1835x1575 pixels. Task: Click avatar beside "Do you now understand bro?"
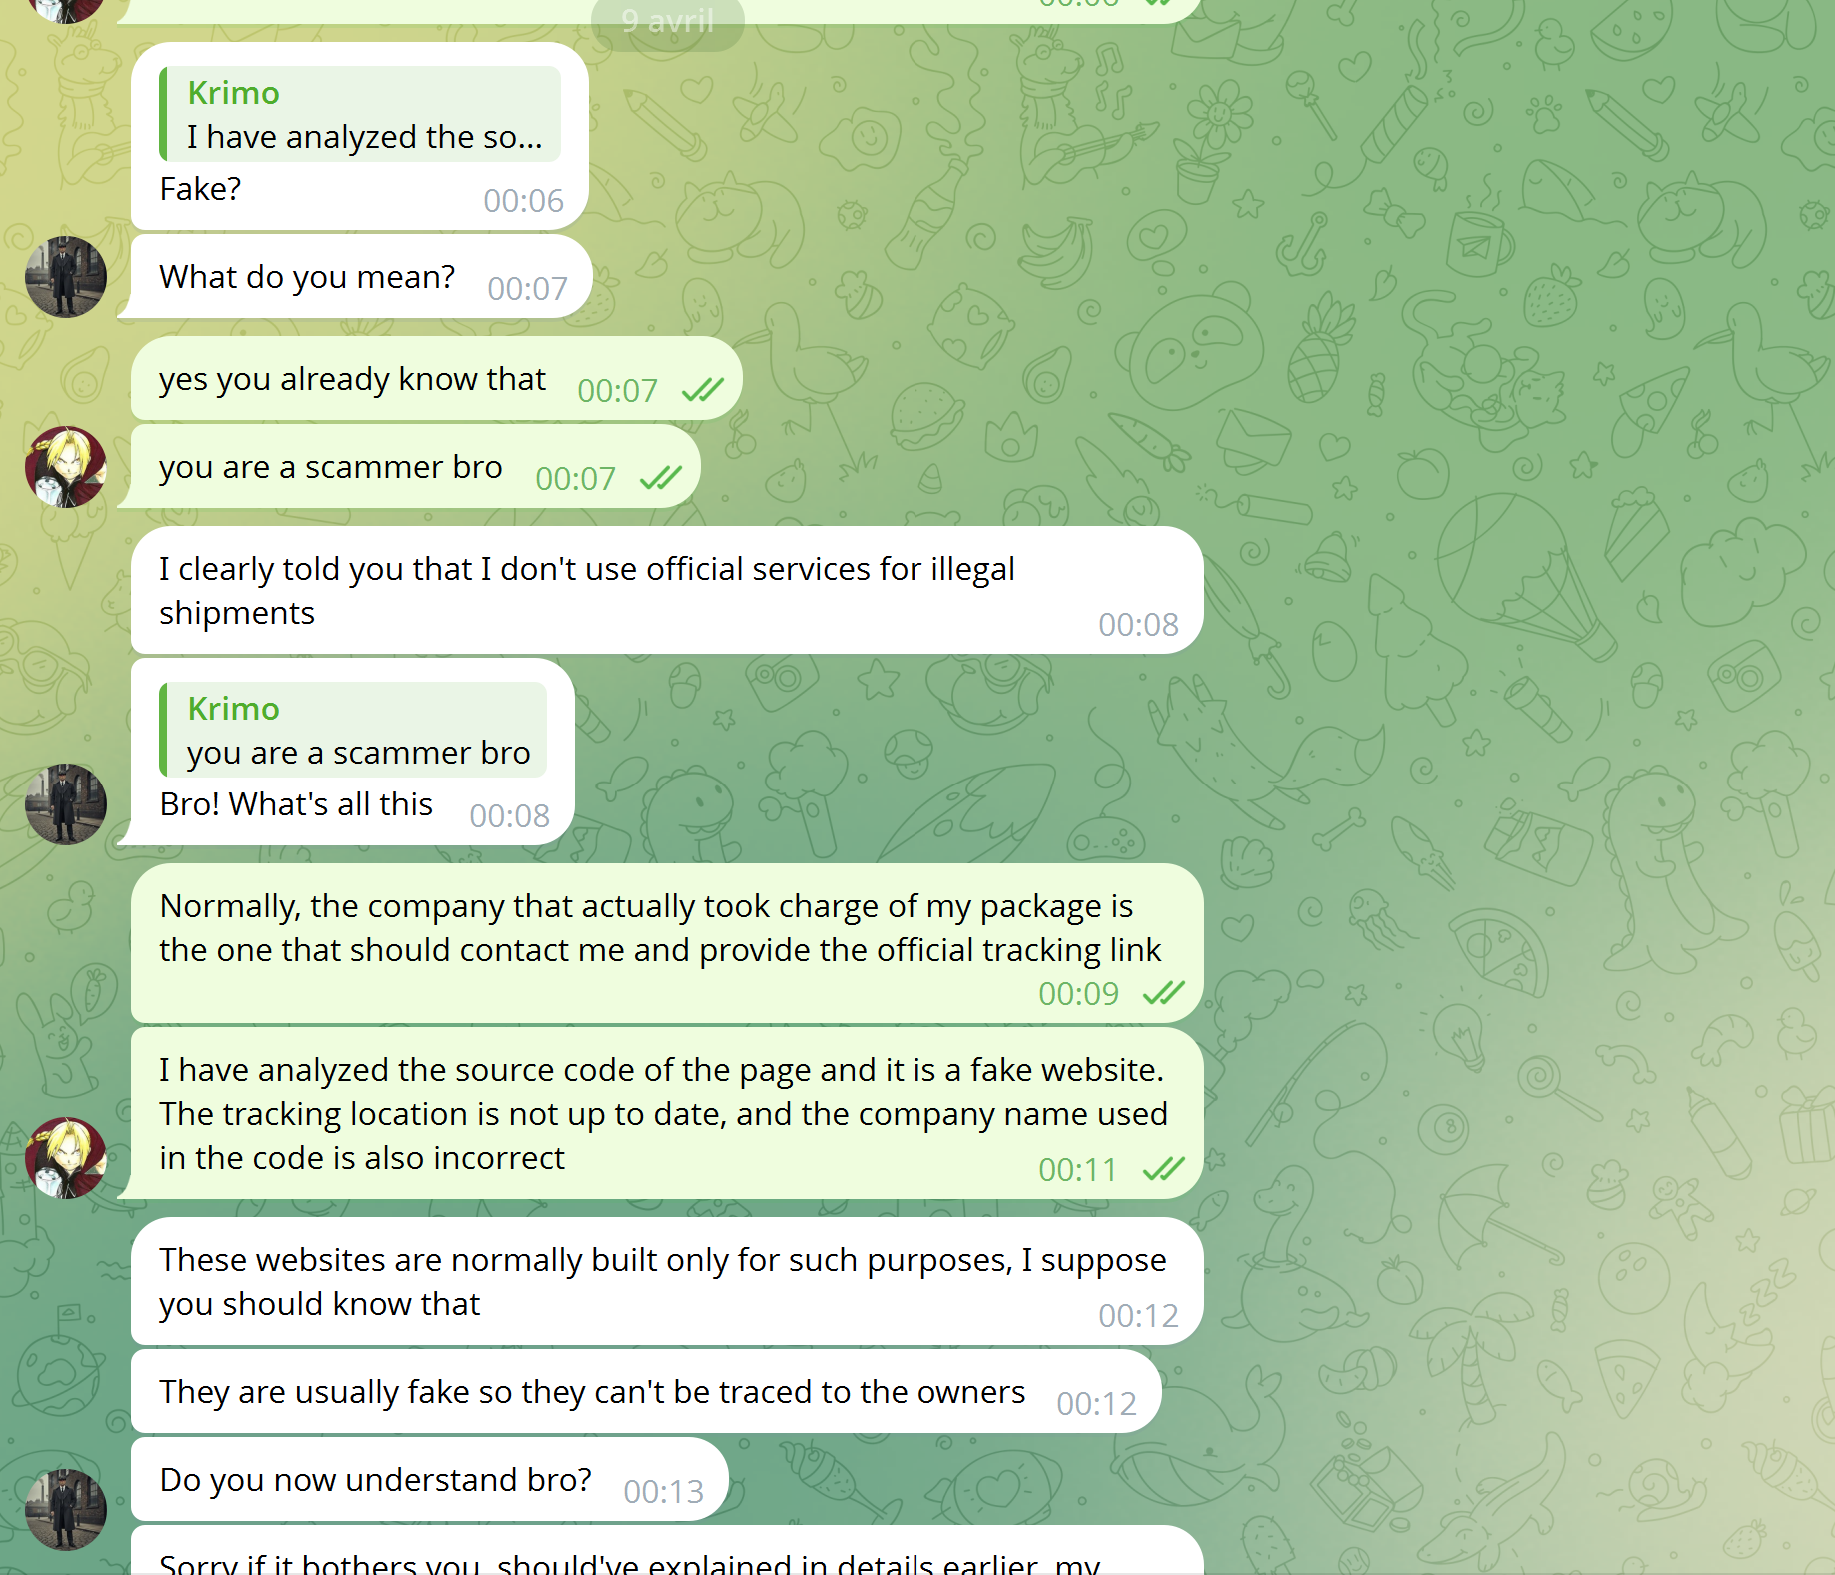66,1509
